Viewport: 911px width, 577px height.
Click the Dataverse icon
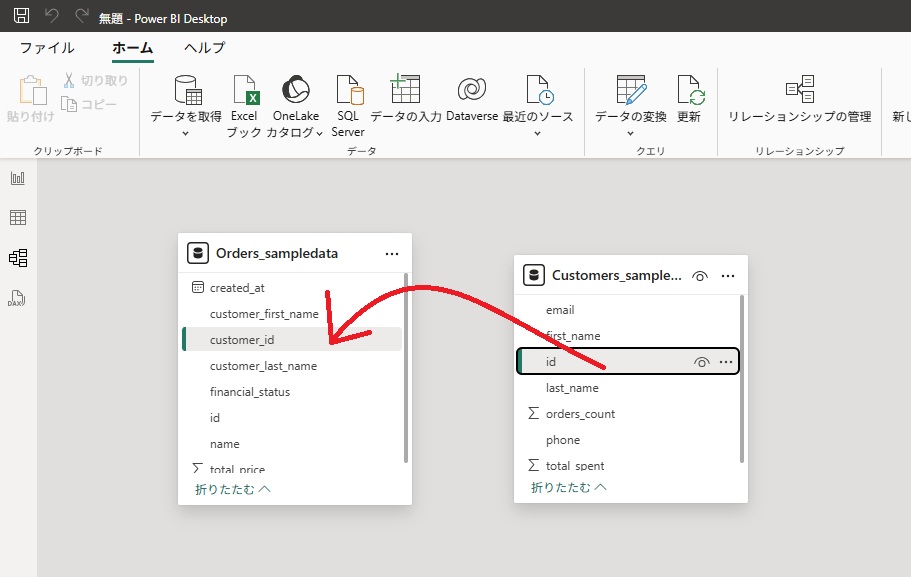coord(472,89)
